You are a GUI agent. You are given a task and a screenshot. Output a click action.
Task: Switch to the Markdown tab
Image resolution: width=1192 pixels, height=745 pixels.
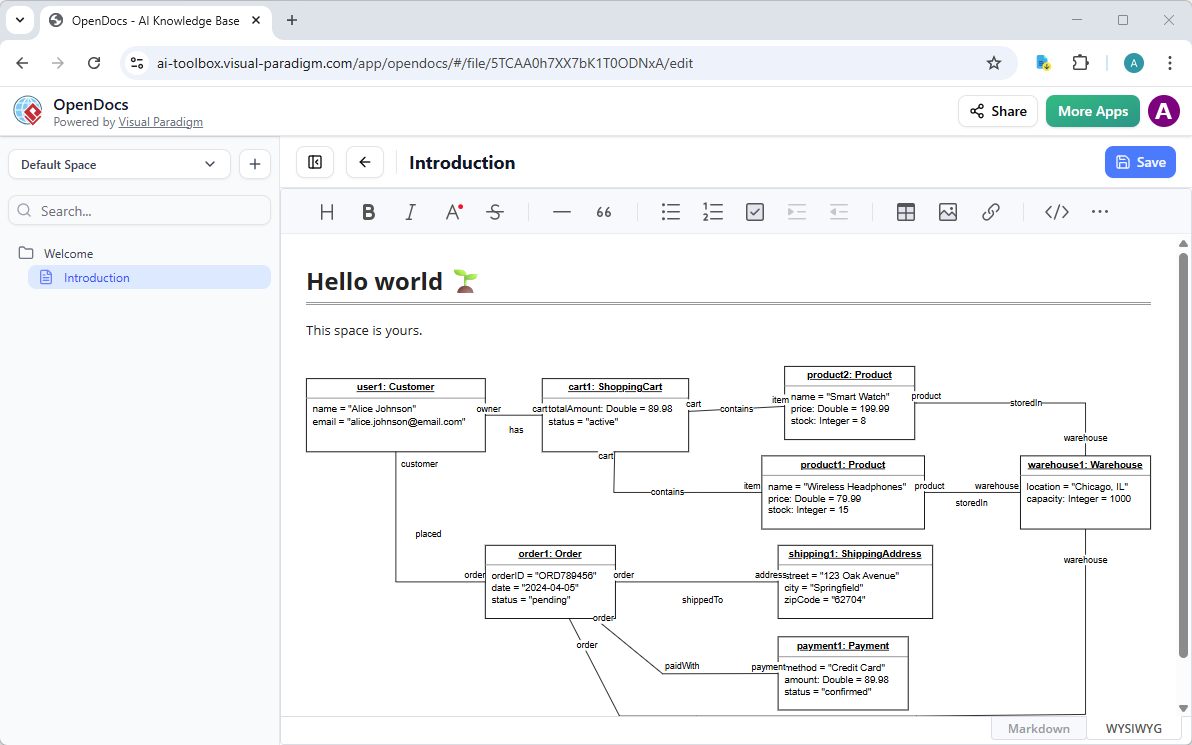tap(1037, 728)
